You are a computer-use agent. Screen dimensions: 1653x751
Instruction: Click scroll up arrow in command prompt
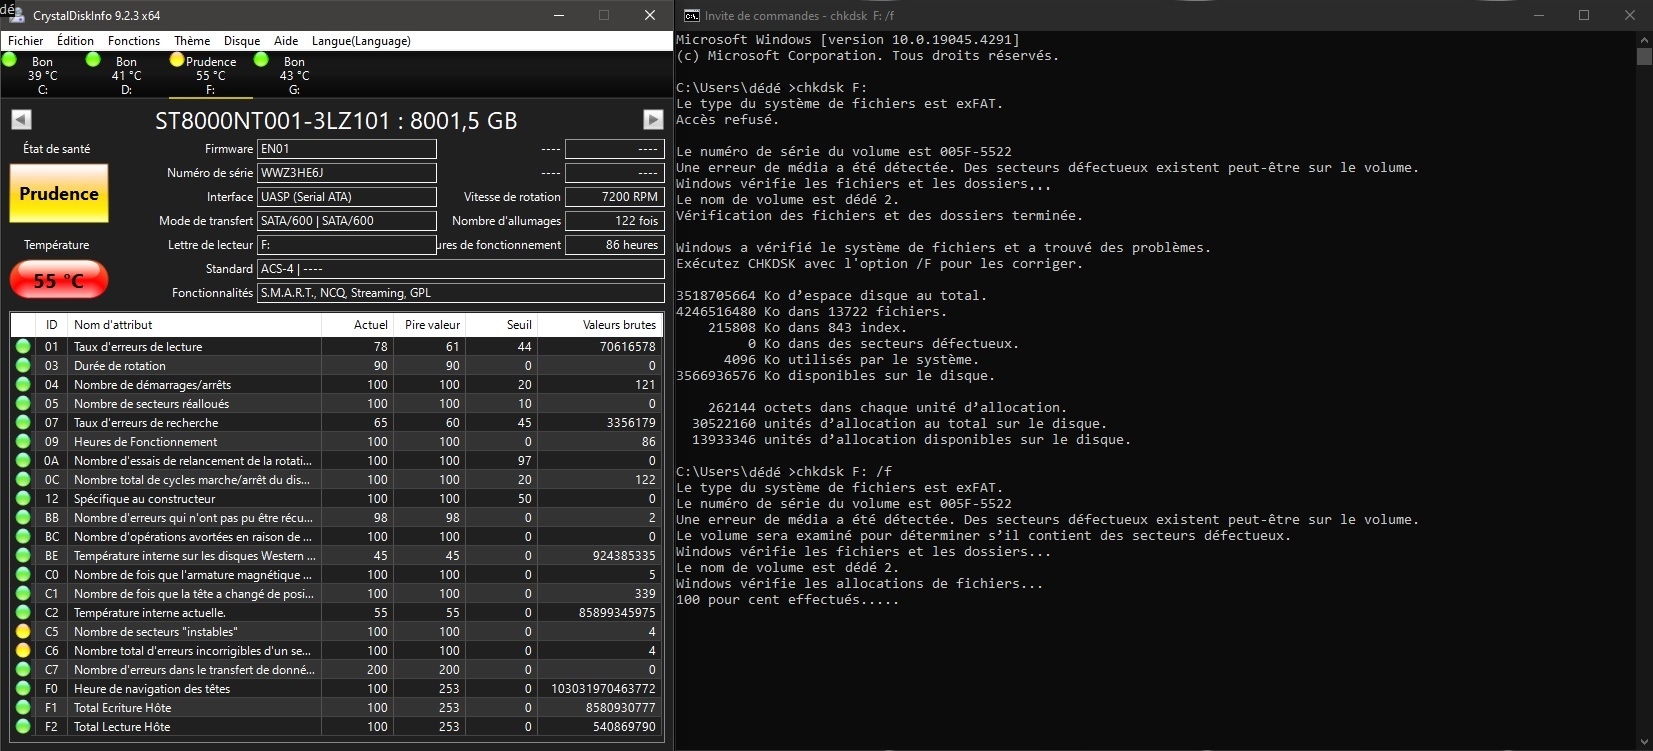(1644, 40)
